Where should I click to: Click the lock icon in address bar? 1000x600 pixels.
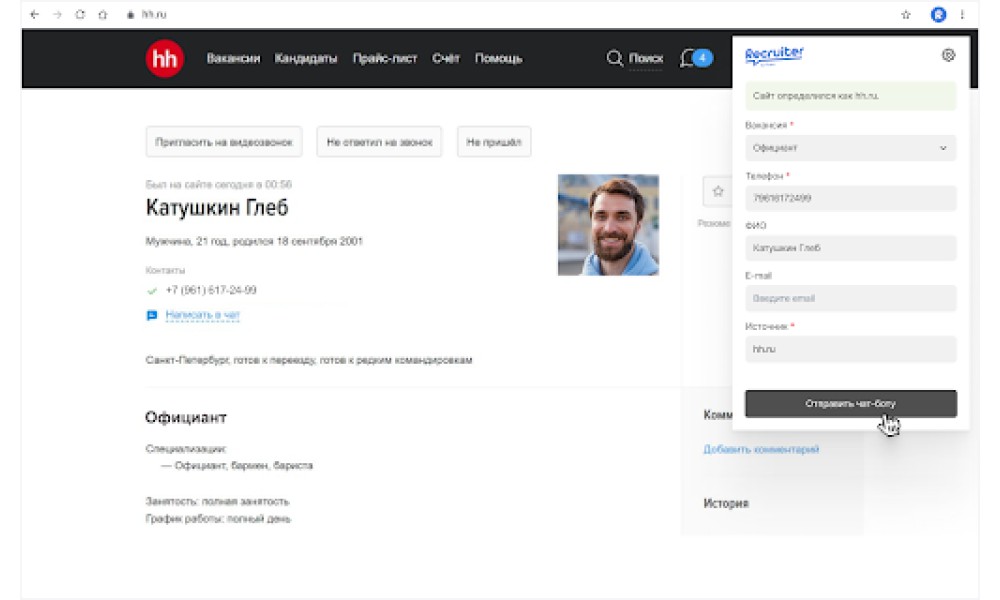coord(130,15)
